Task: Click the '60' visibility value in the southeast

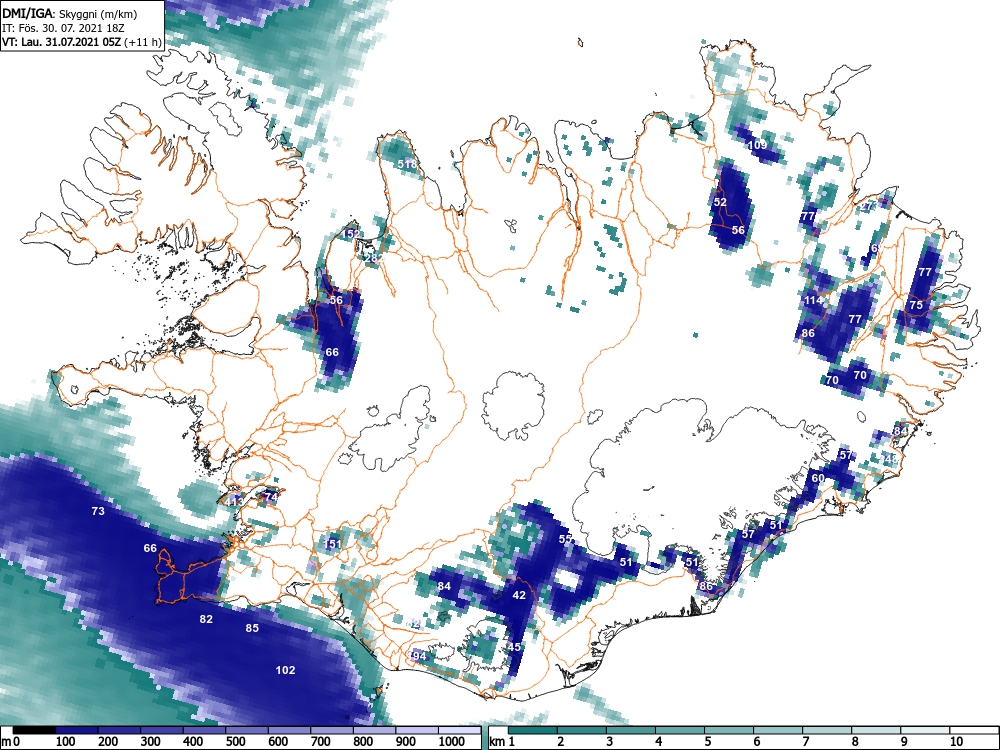Action: 818,478
